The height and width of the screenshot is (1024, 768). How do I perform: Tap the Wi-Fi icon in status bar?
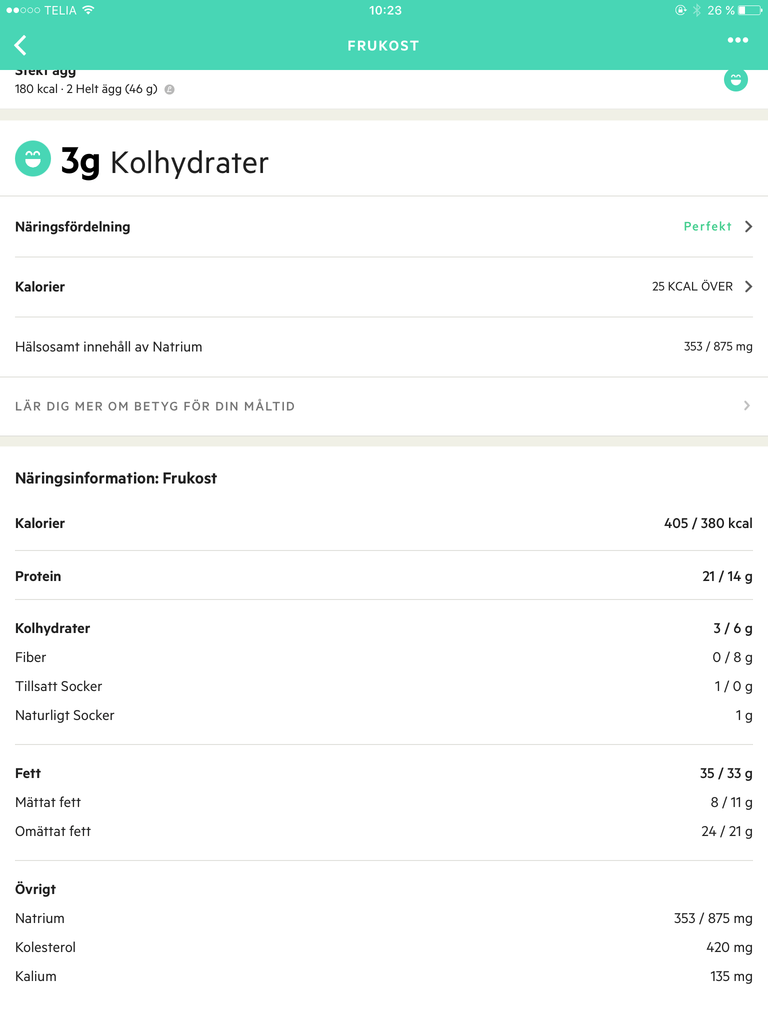88,10
